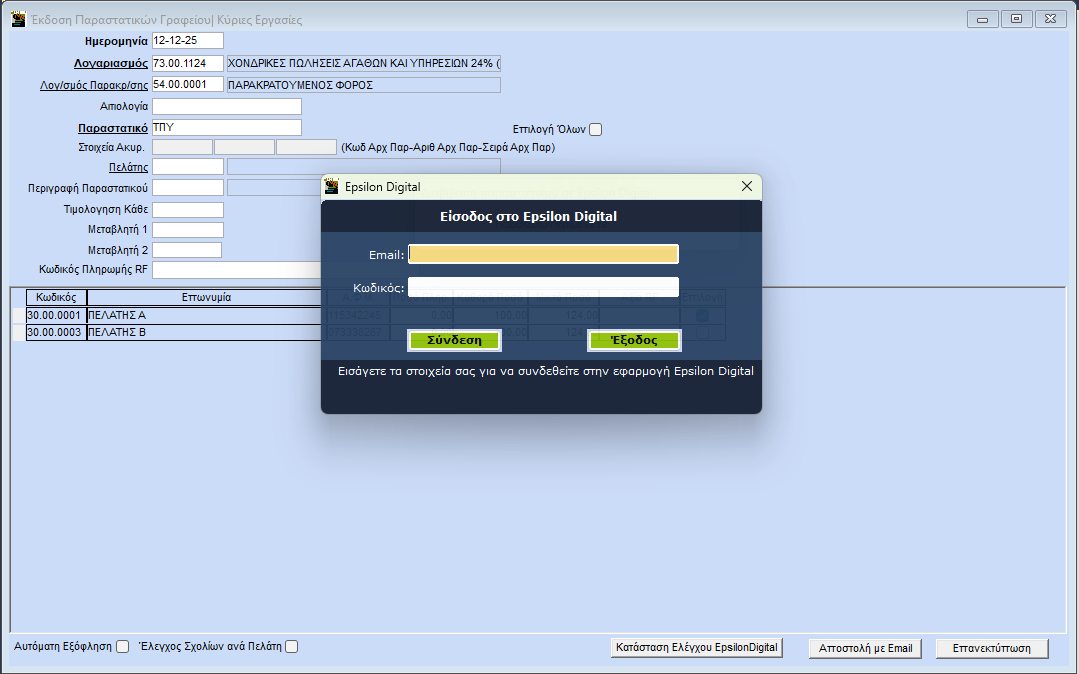Click the main window title bar app icon
Screen dimensions: 1079x674
tap(18, 19)
